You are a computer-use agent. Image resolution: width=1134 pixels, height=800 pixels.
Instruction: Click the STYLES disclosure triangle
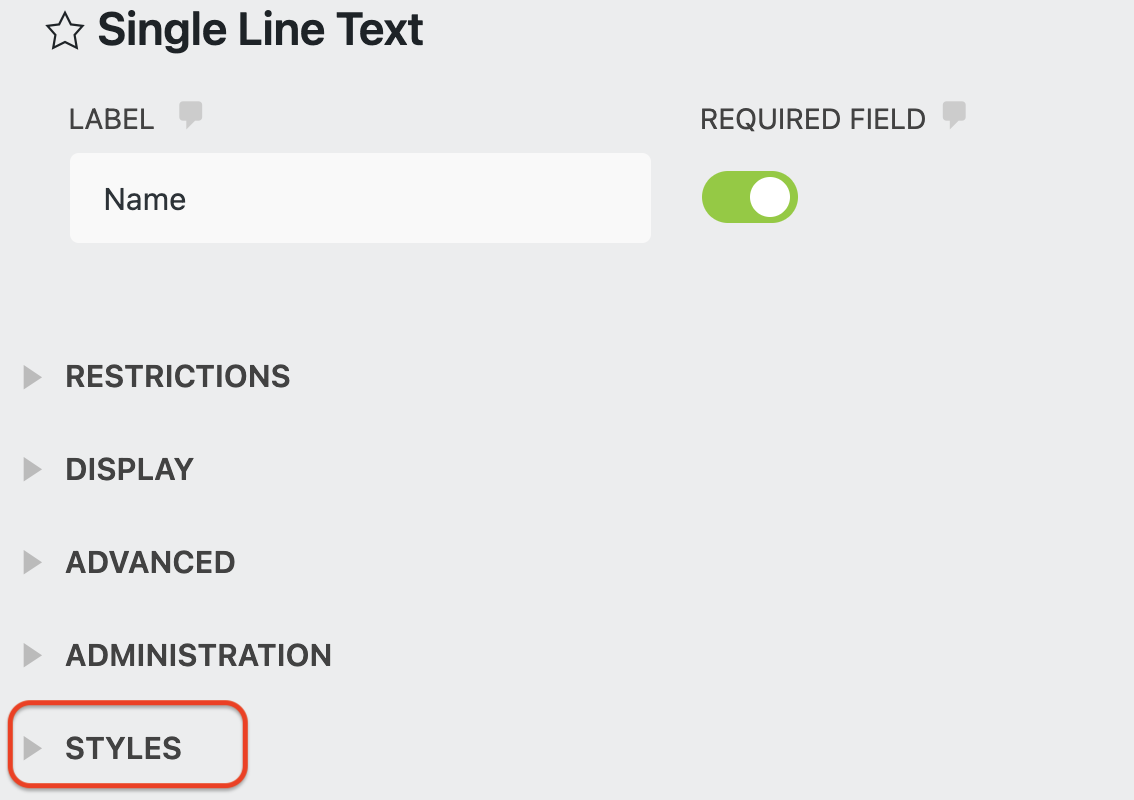[x=31, y=746]
